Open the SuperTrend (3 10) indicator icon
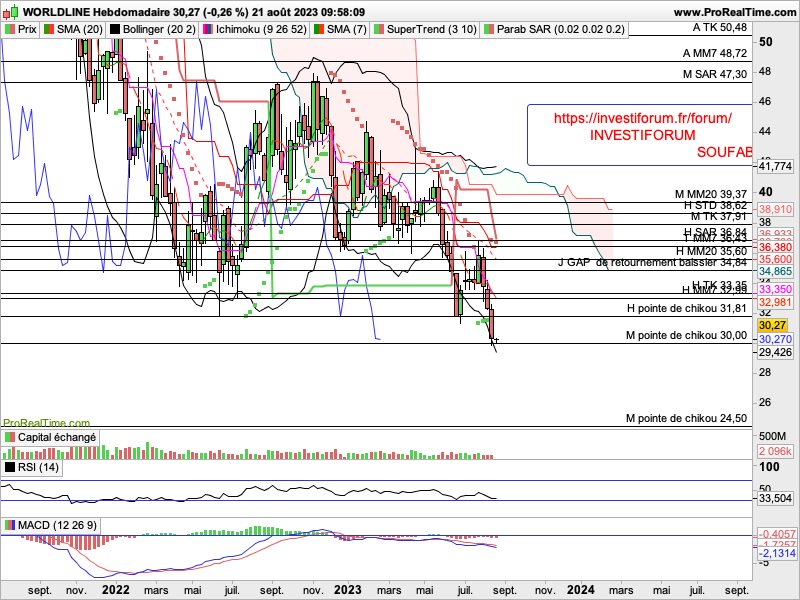This screenshot has width=800, height=600. pos(379,30)
